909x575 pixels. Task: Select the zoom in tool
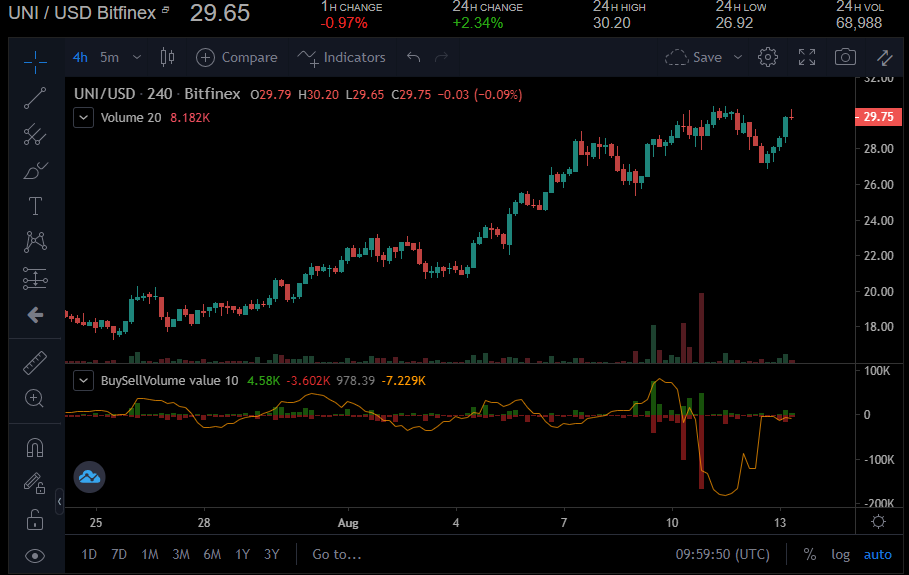[34, 399]
